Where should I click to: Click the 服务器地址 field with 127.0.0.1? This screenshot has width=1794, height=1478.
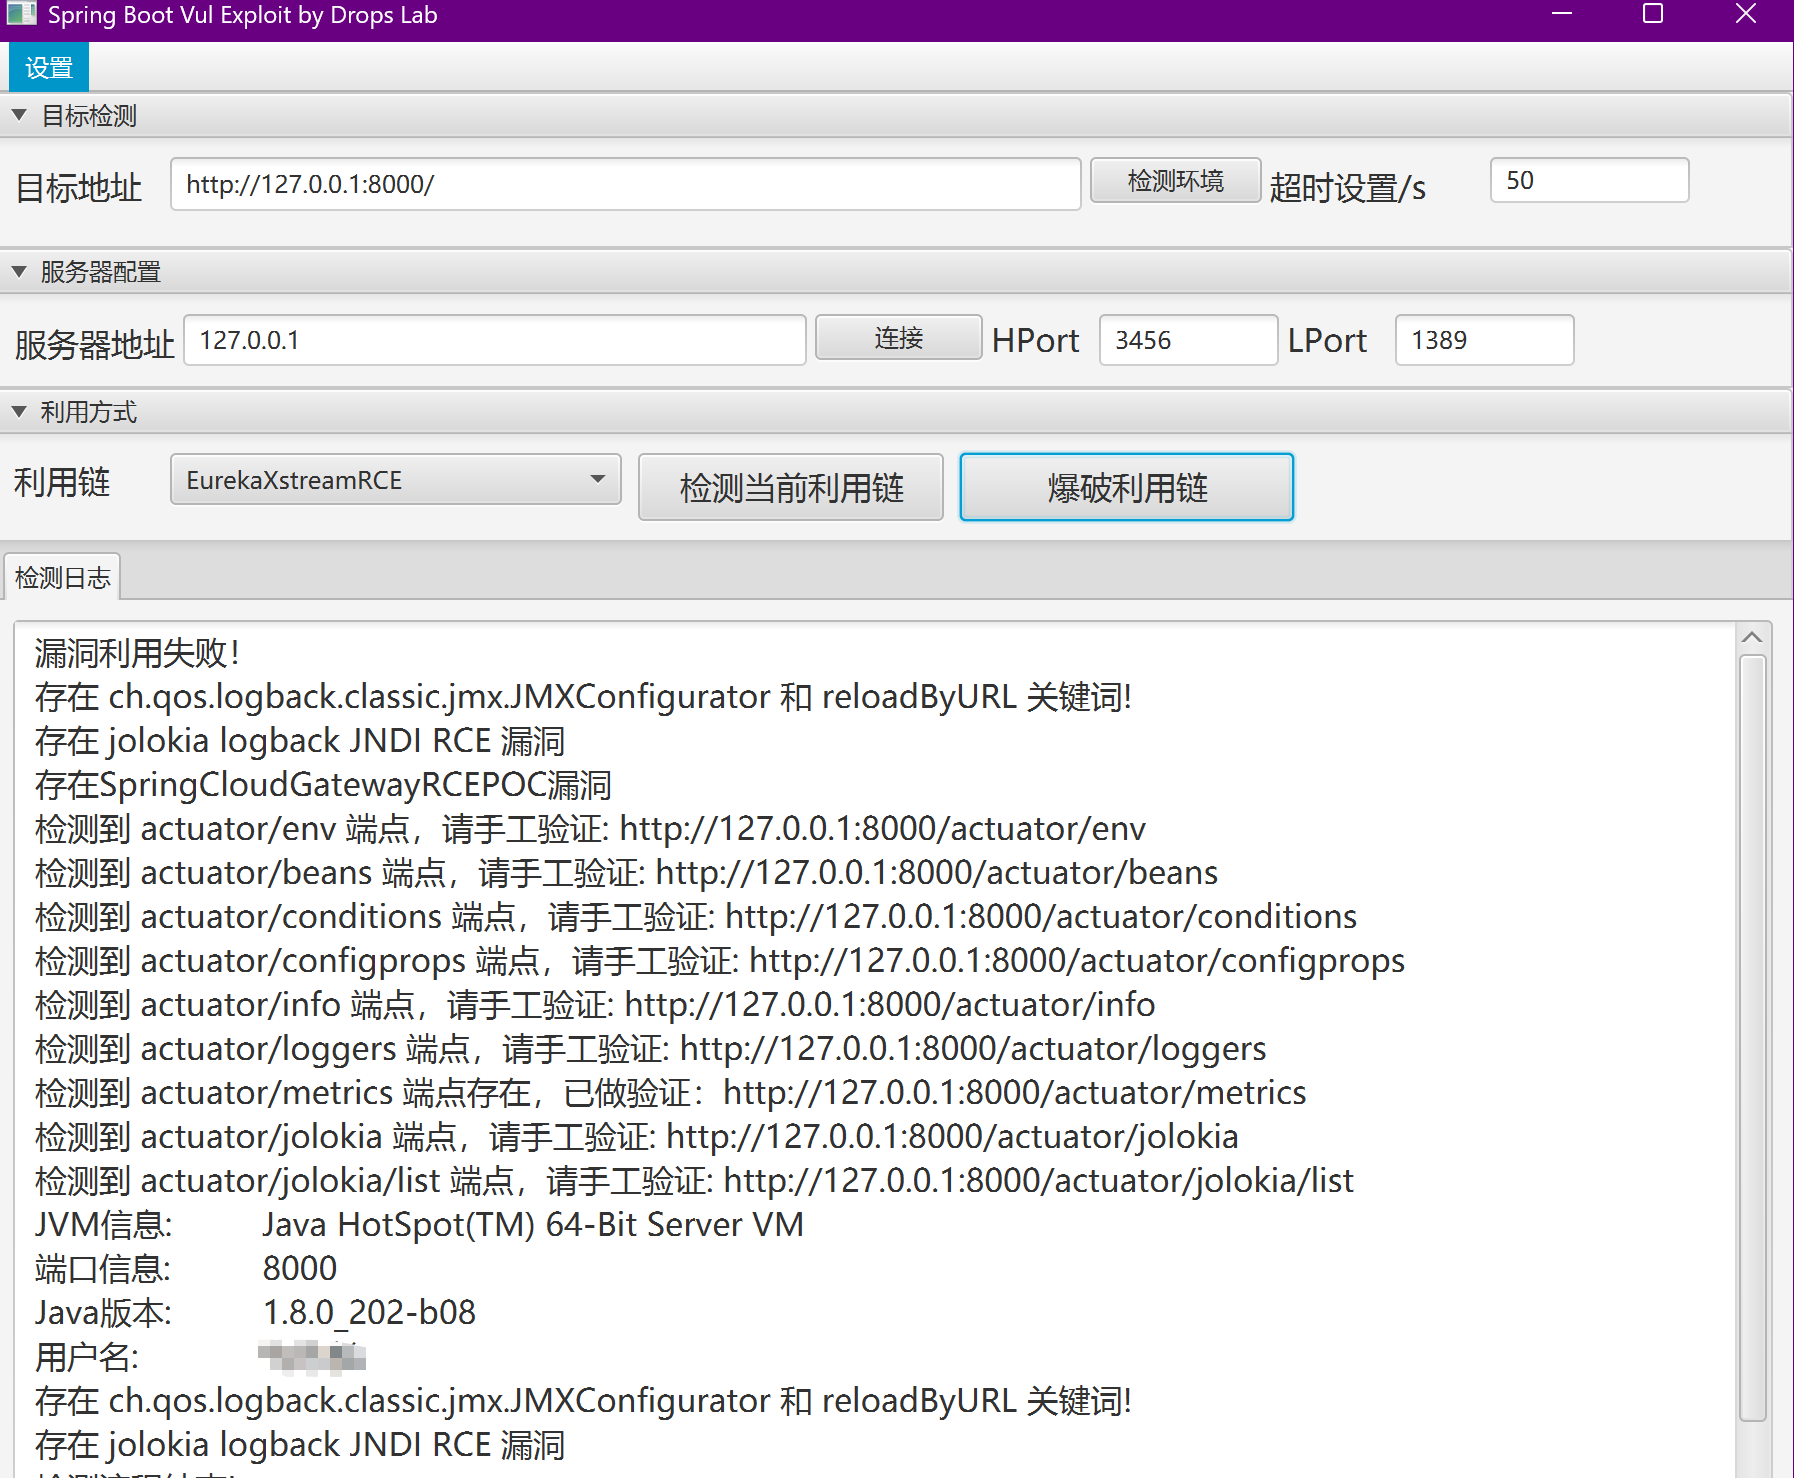point(494,340)
